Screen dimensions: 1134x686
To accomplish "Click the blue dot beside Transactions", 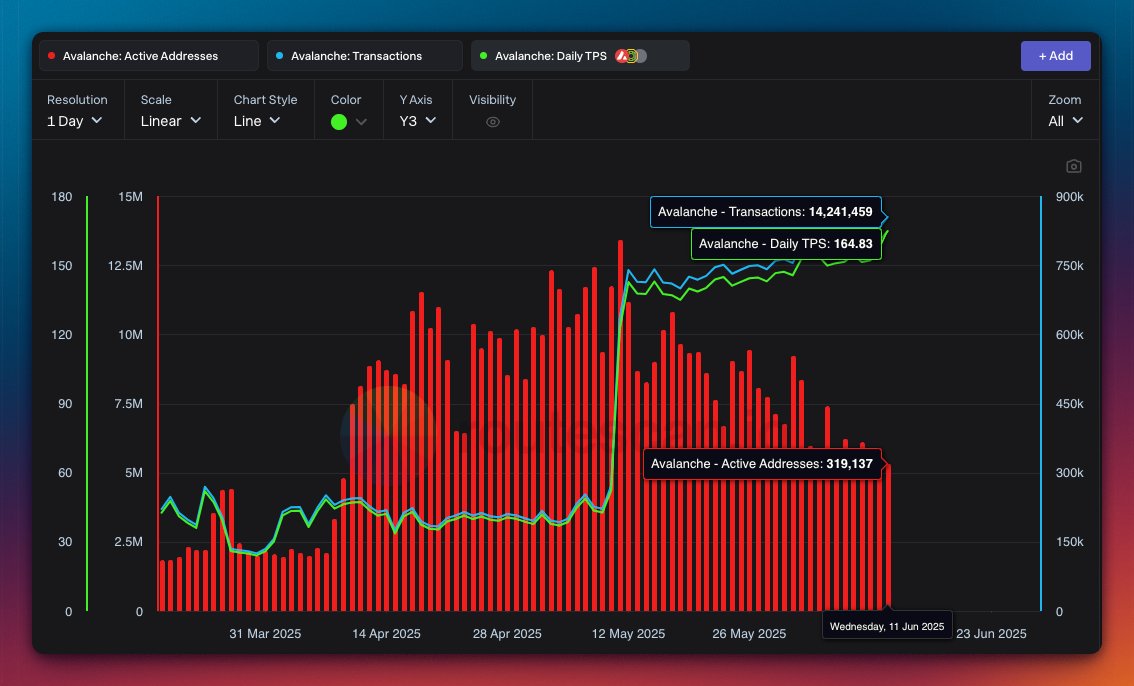I will click(280, 56).
